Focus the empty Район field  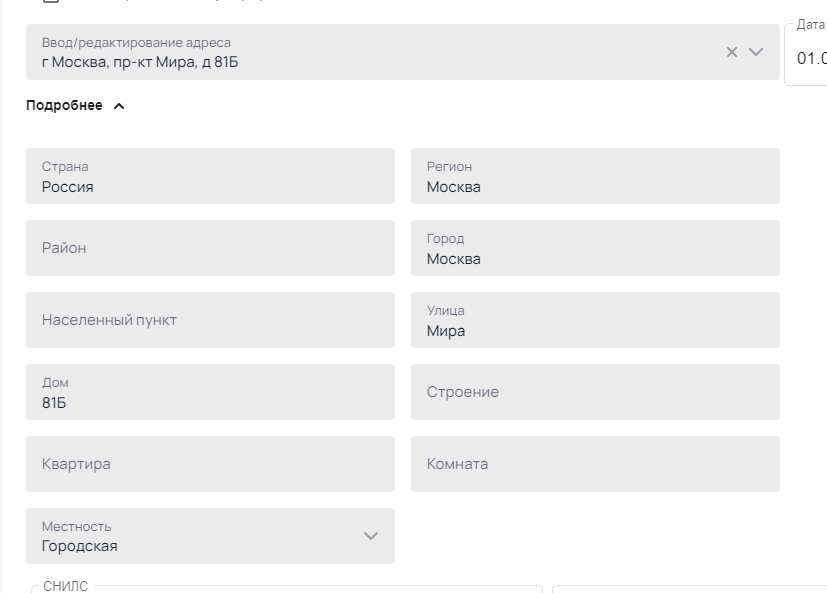click(x=210, y=248)
